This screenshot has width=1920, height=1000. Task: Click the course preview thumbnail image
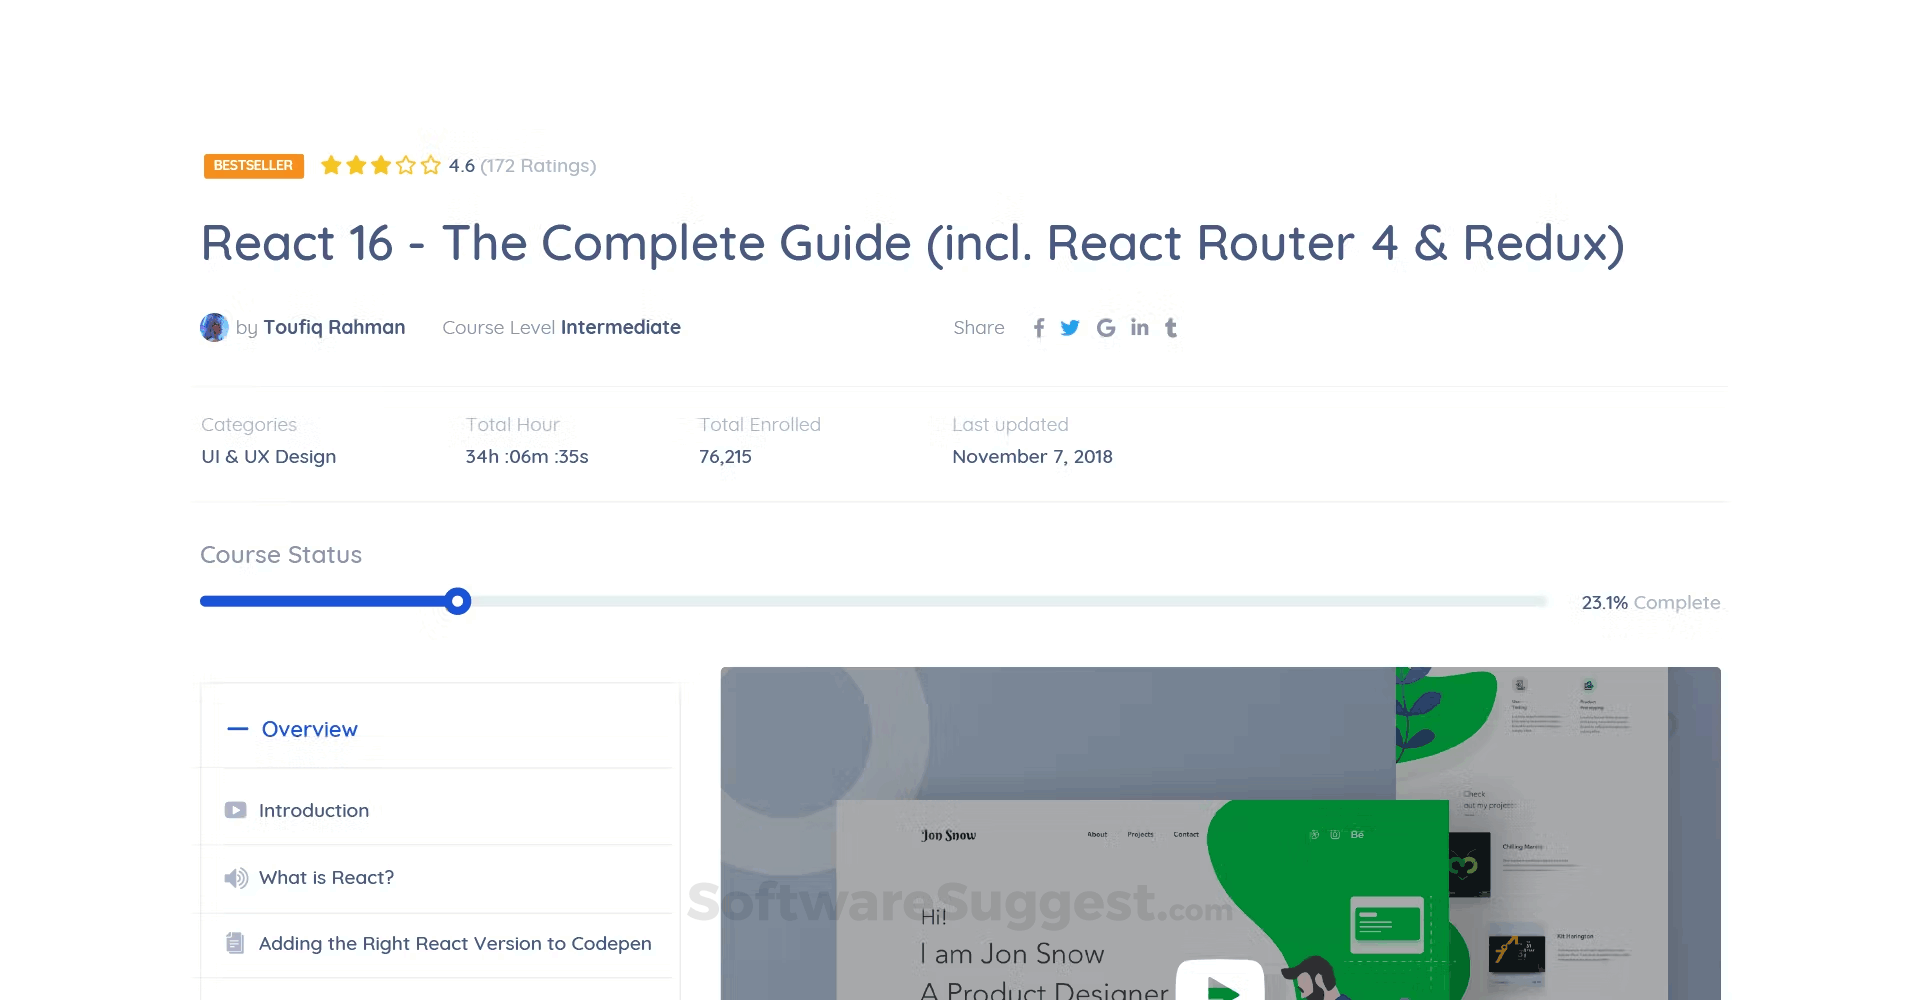[x=1220, y=833]
